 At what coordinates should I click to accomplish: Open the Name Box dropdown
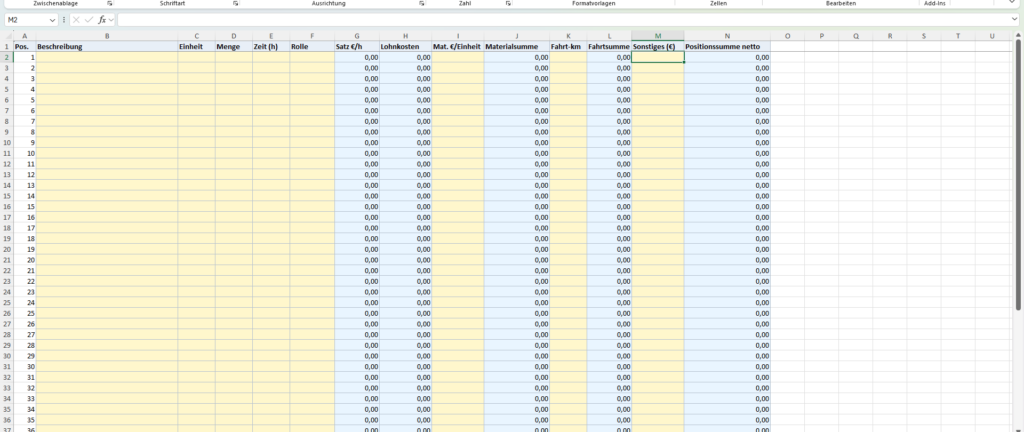[52, 20]
